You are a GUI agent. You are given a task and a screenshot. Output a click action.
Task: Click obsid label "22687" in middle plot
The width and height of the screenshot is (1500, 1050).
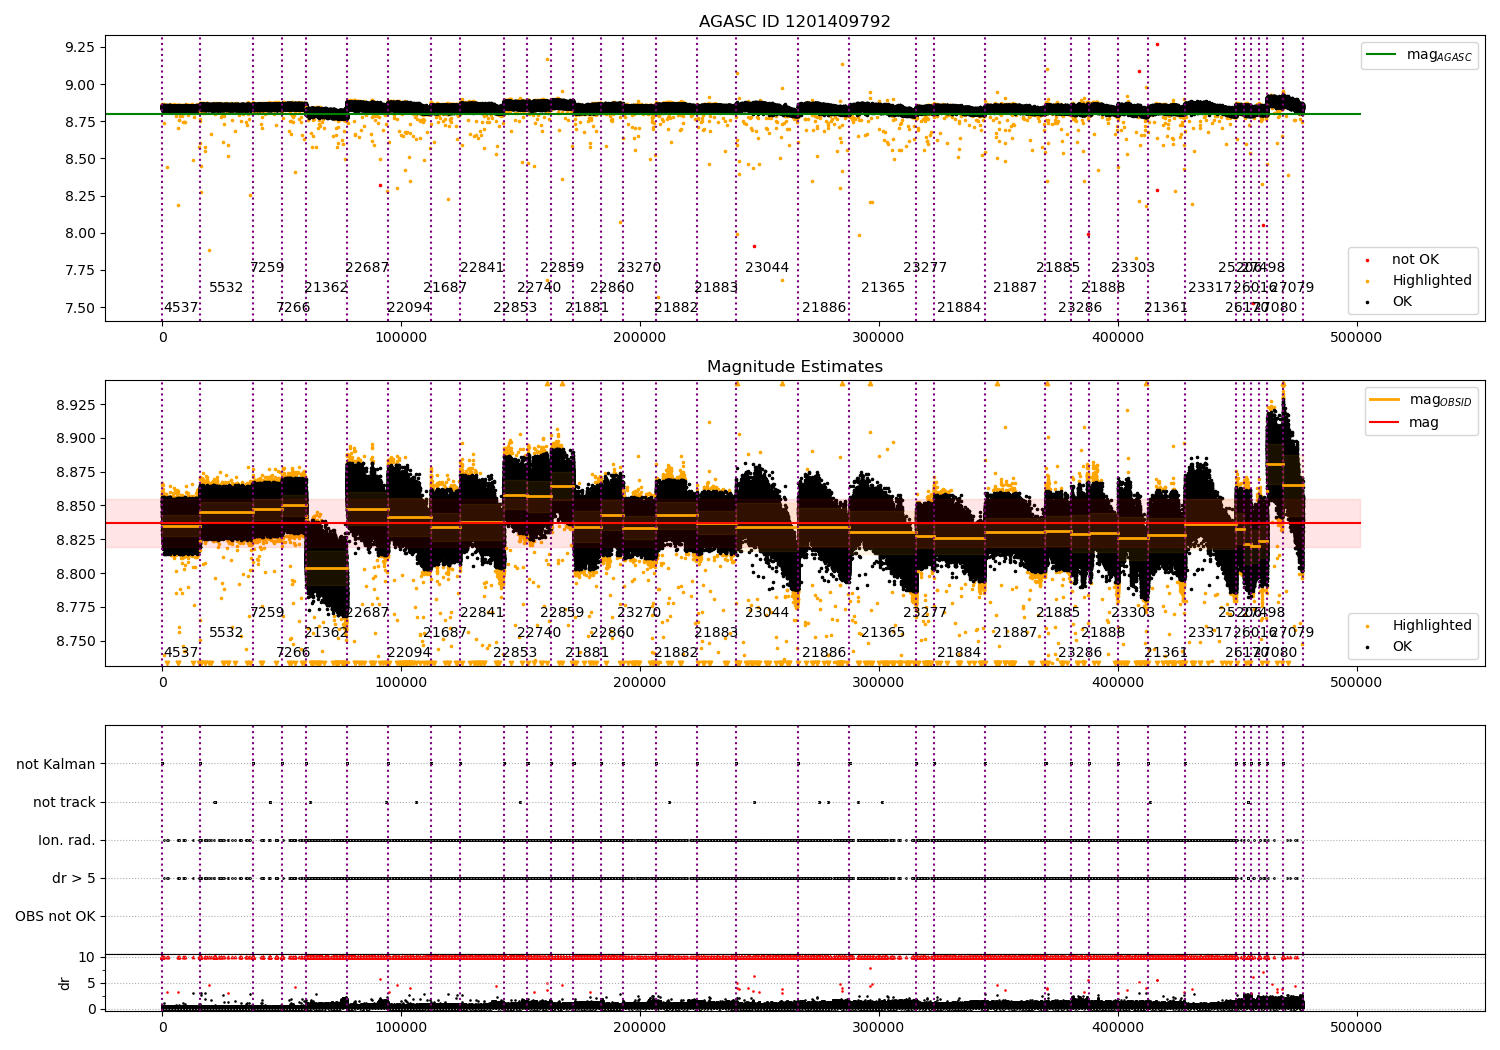click(367, 612)
